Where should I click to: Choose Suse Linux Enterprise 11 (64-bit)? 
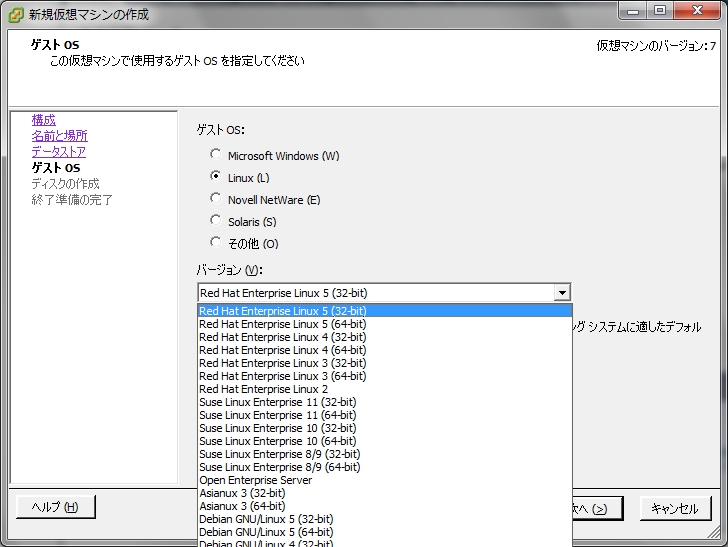pos(385,415)
